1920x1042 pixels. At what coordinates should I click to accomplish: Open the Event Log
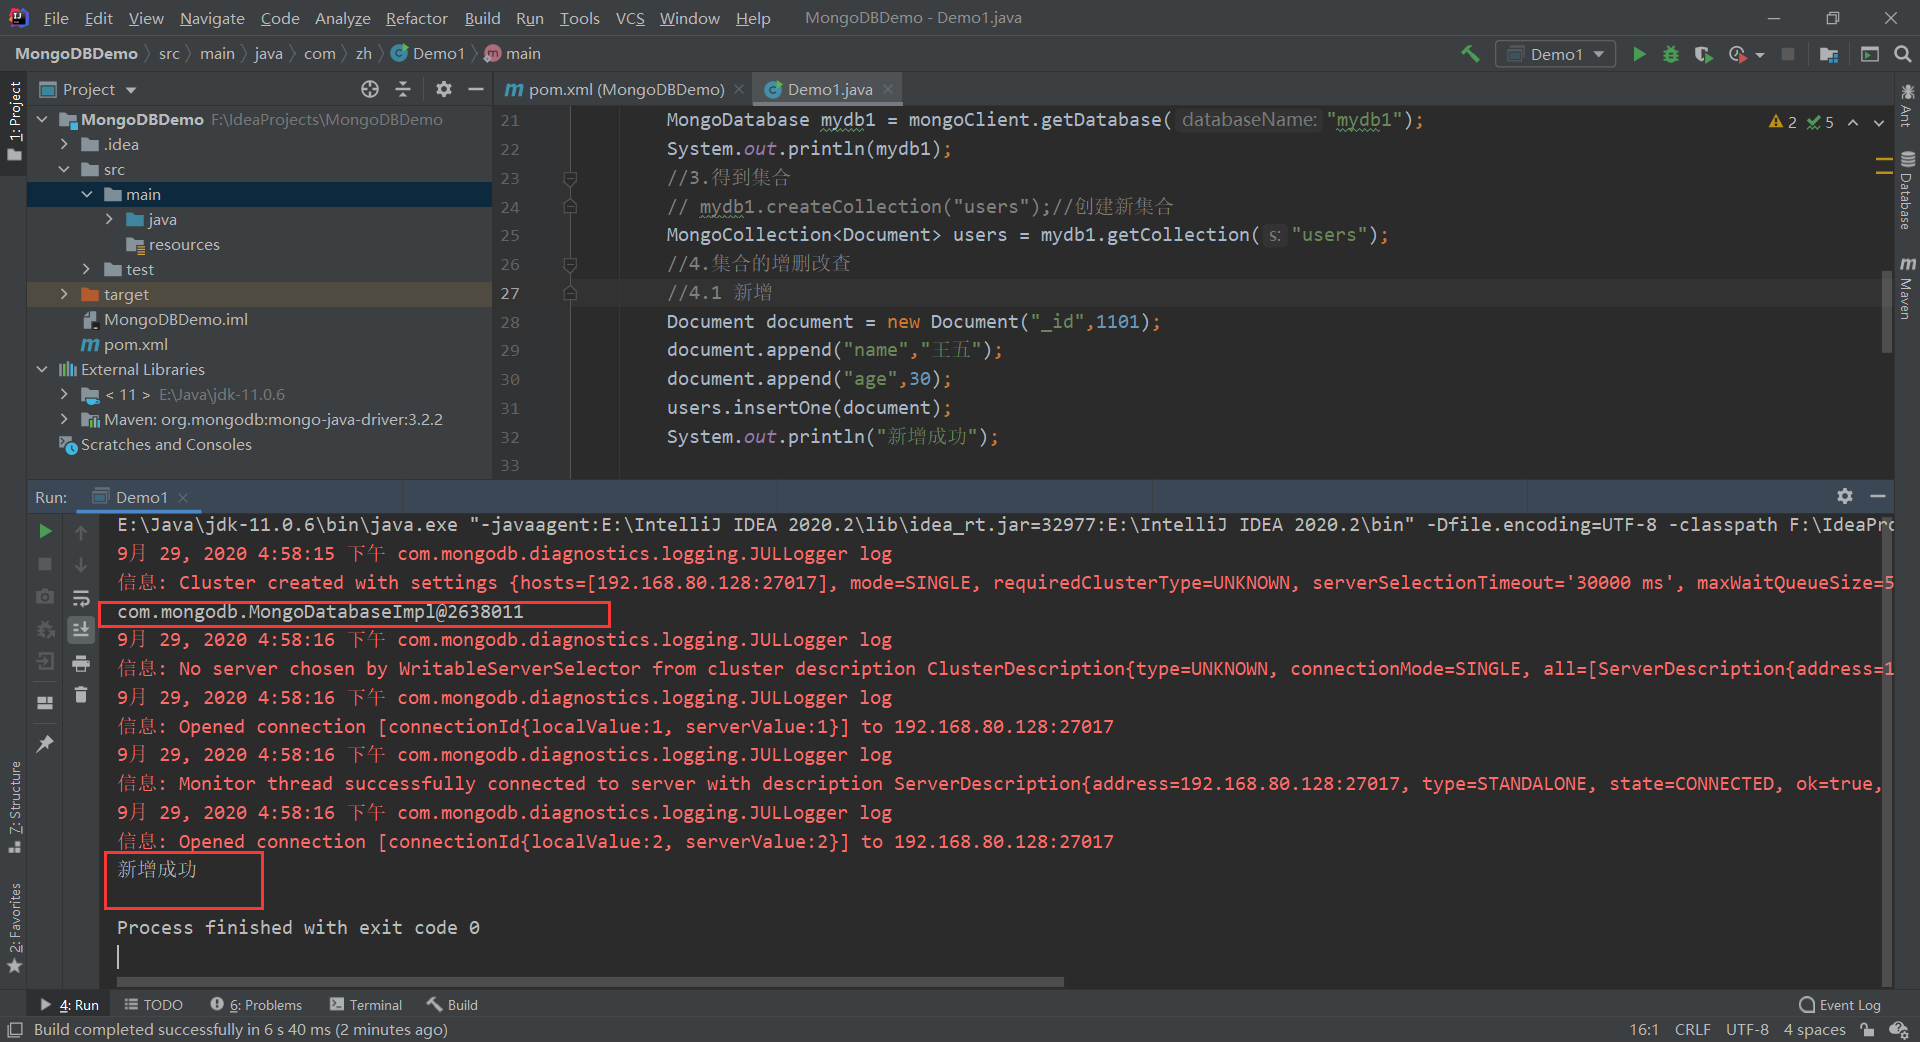(1840, 1005)
